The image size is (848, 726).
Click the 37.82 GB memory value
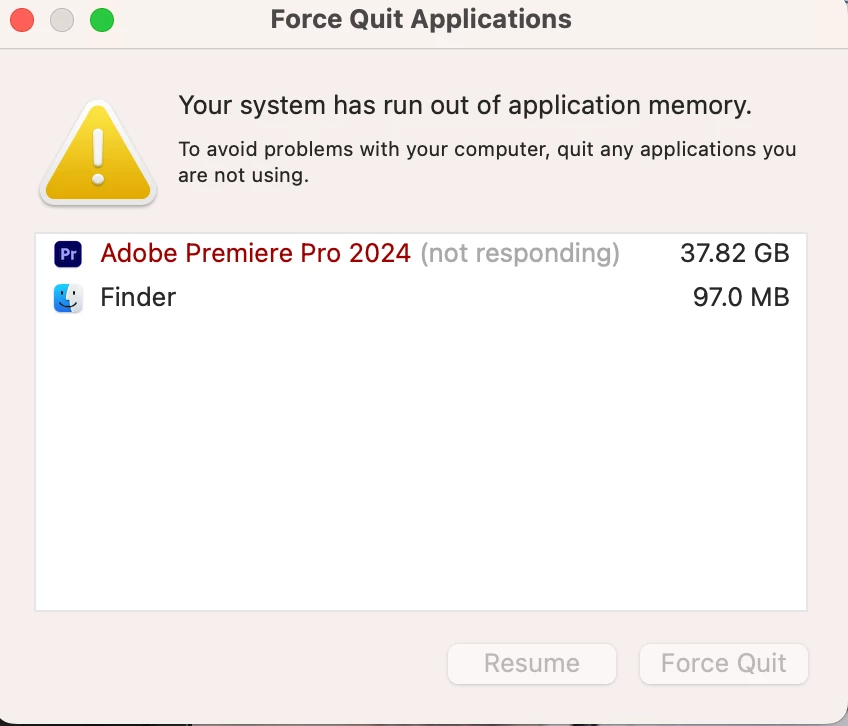pyautogui.click(x=734, y=254)
